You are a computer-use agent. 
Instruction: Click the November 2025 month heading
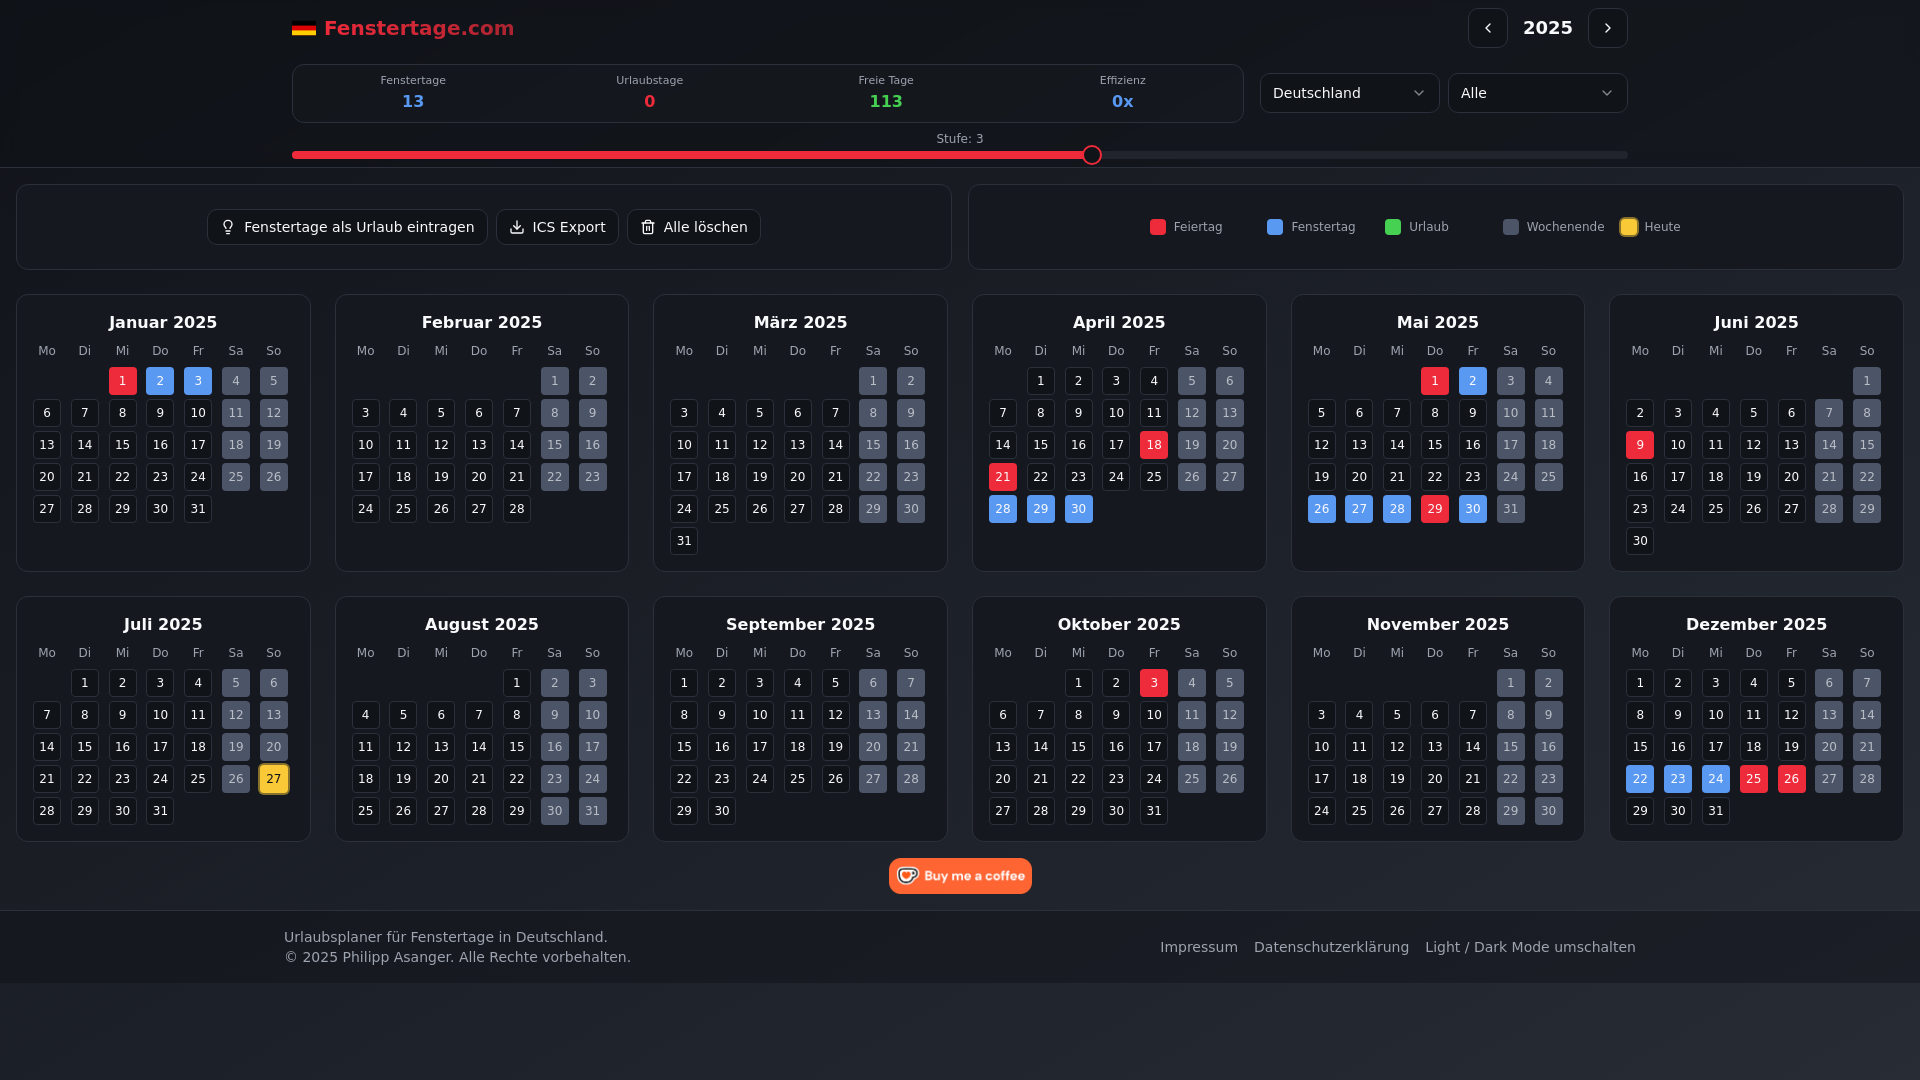tap(1438, 624)
